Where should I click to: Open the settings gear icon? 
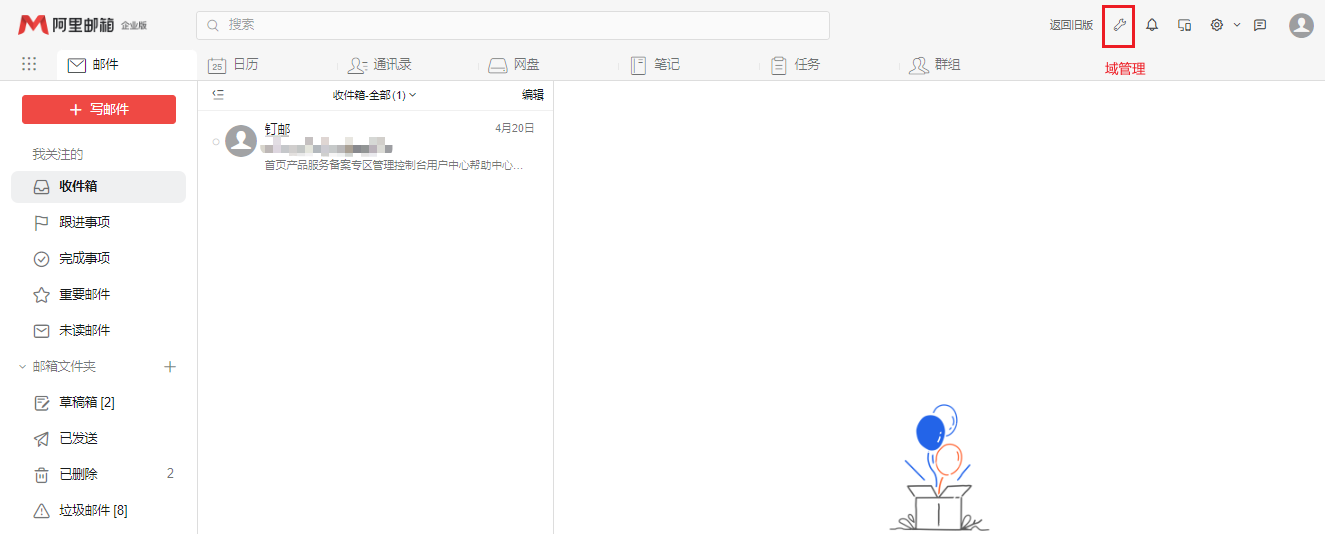tap(1217, 25)
